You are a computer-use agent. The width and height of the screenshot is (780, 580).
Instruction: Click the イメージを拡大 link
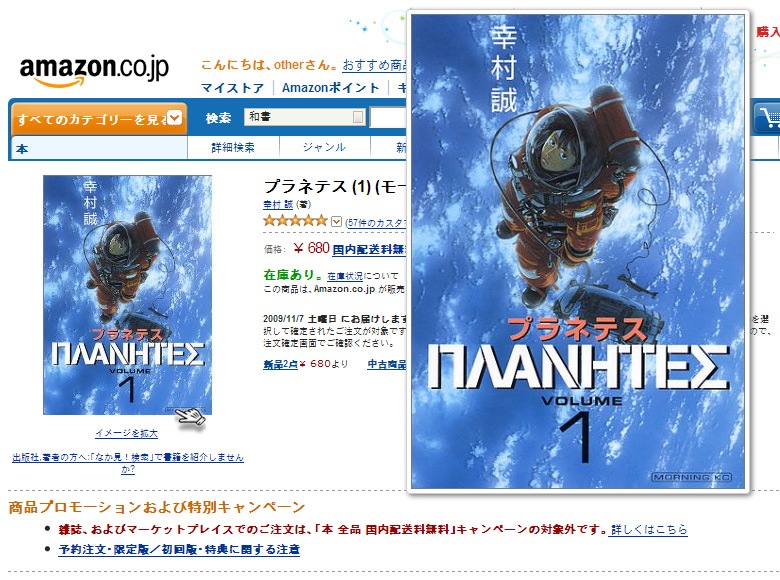127,433
